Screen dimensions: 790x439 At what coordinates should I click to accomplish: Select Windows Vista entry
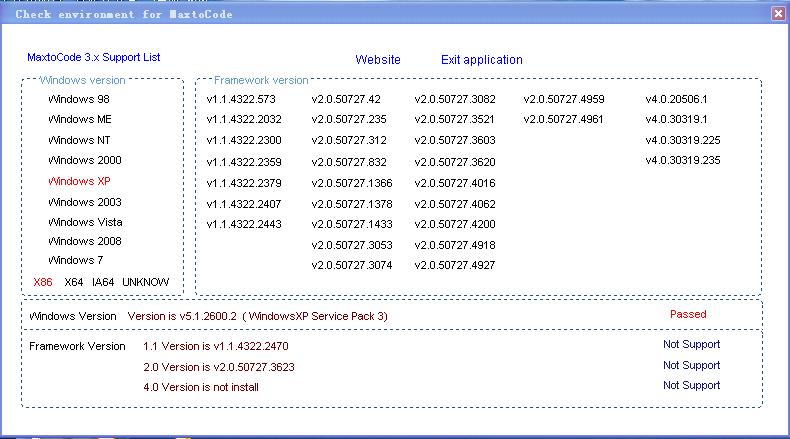(x=85, y=222)
